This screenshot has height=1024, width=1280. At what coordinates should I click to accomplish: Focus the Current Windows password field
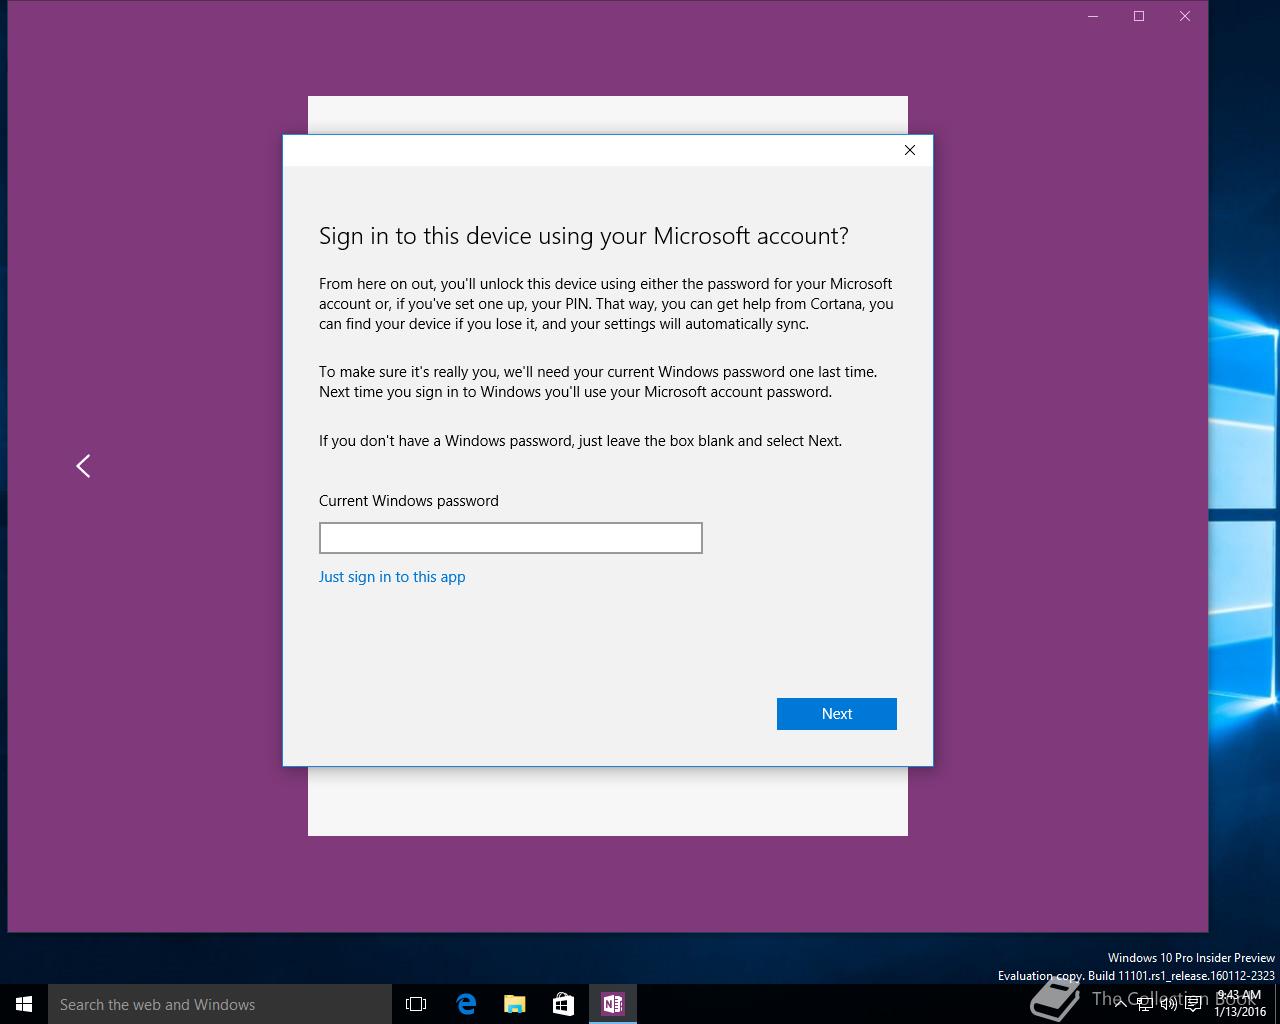click(x=511, y=538)
